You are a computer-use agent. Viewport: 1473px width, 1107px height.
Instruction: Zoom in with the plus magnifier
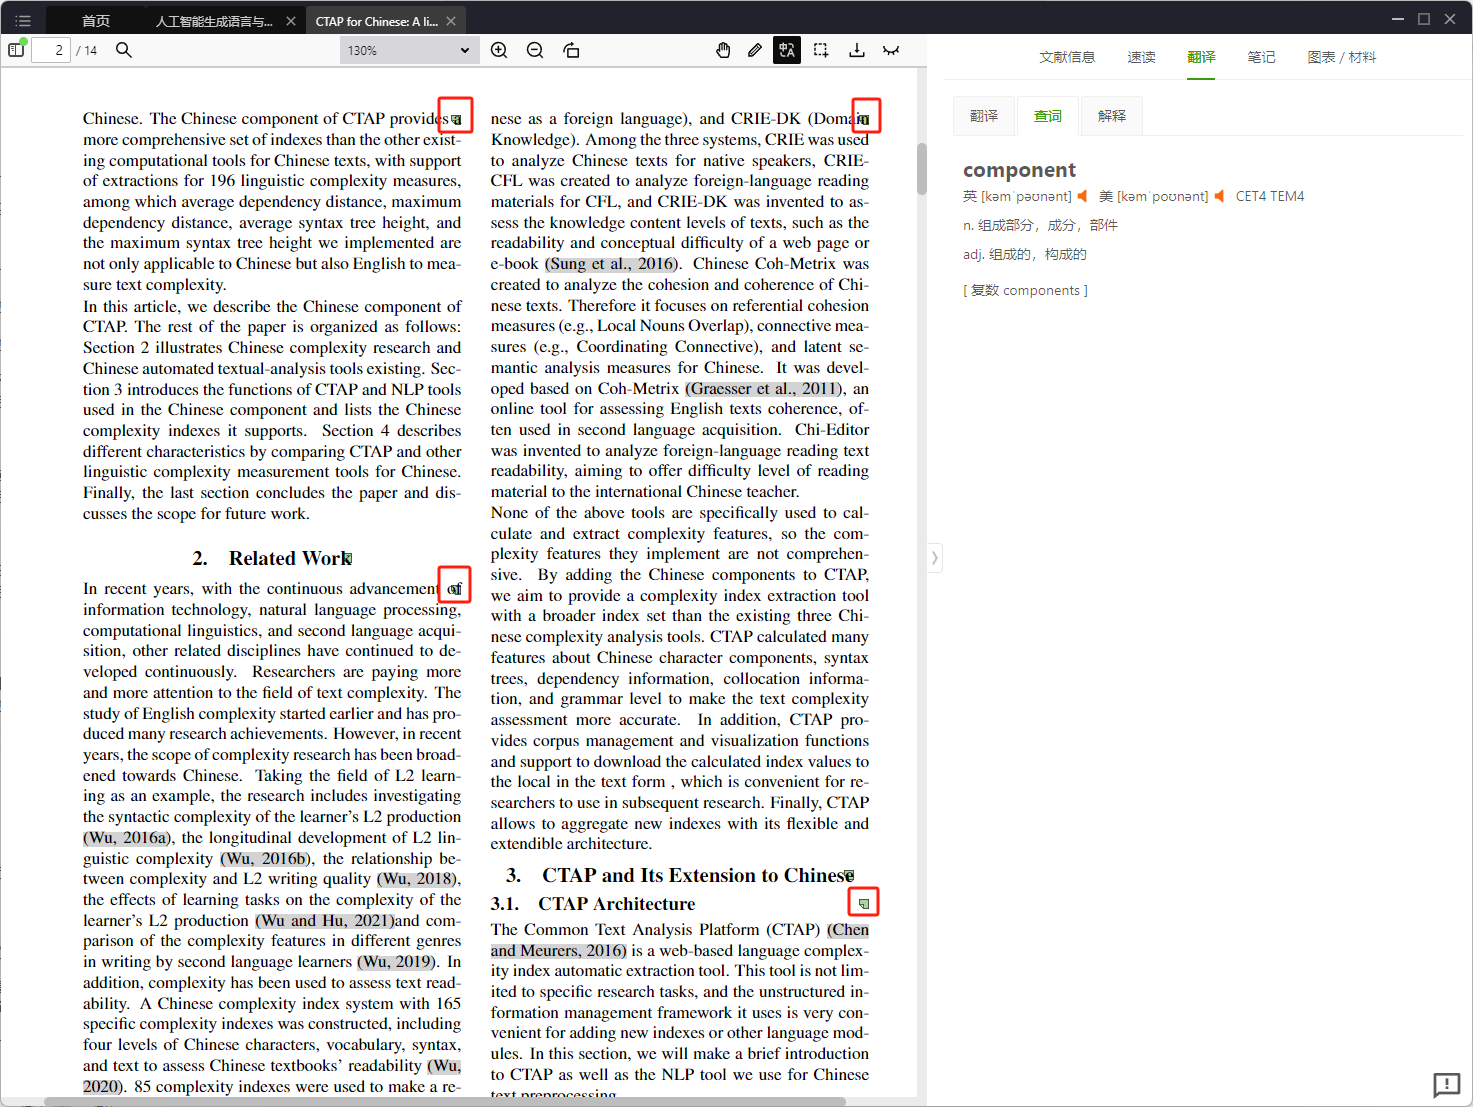(x=499, y=50)
